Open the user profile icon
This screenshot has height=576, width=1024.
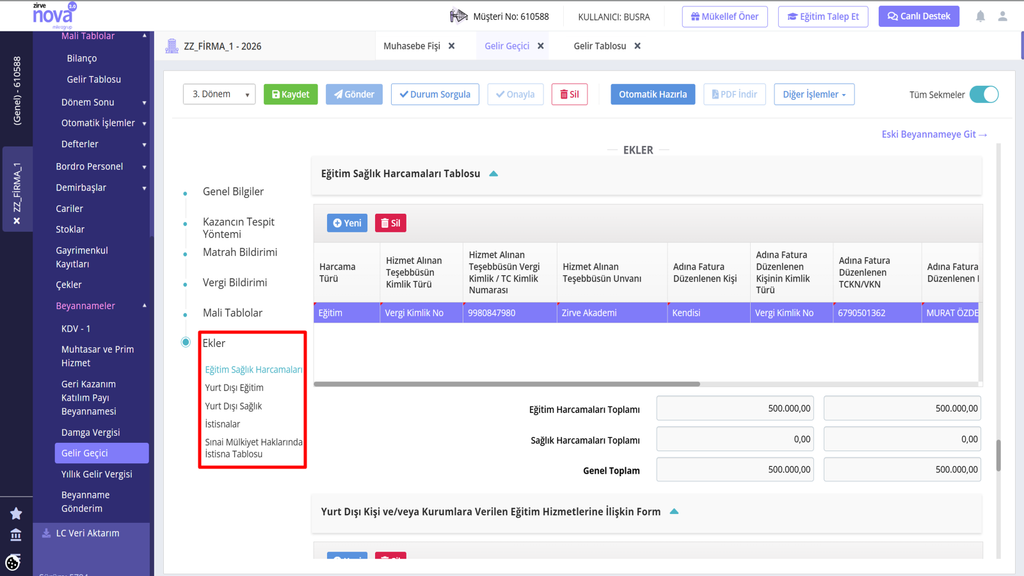click(1002, 16)
